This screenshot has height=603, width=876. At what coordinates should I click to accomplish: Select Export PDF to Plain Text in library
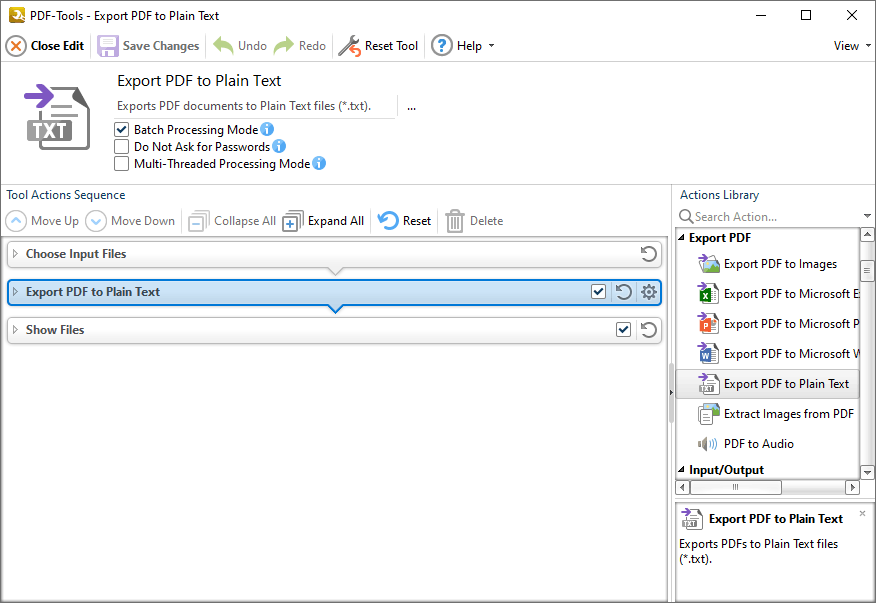coord(768,384)
